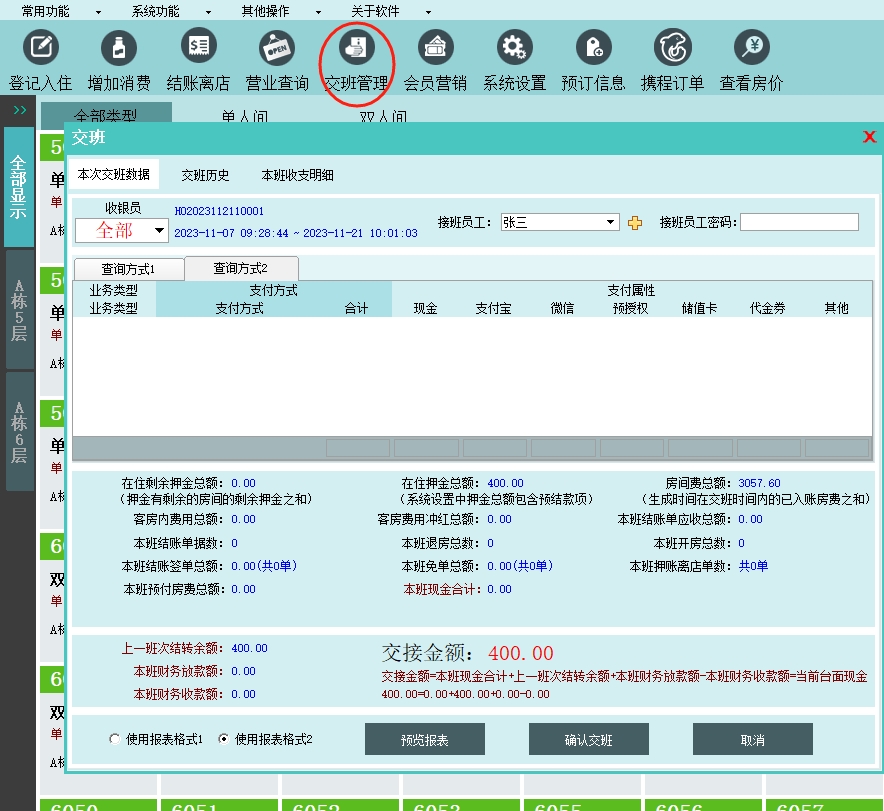Click the 会员营销 member marketing icon
This screenshot has width=884, height=811.
click(x=435, y=47)
